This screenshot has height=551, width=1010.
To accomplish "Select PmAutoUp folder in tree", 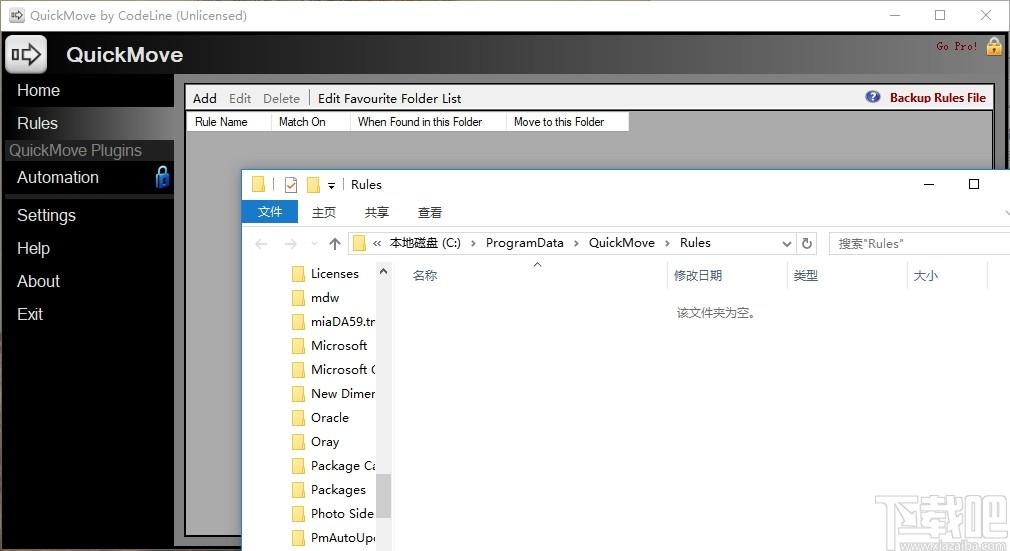I will pyautogui.click(x=333, y=537).
